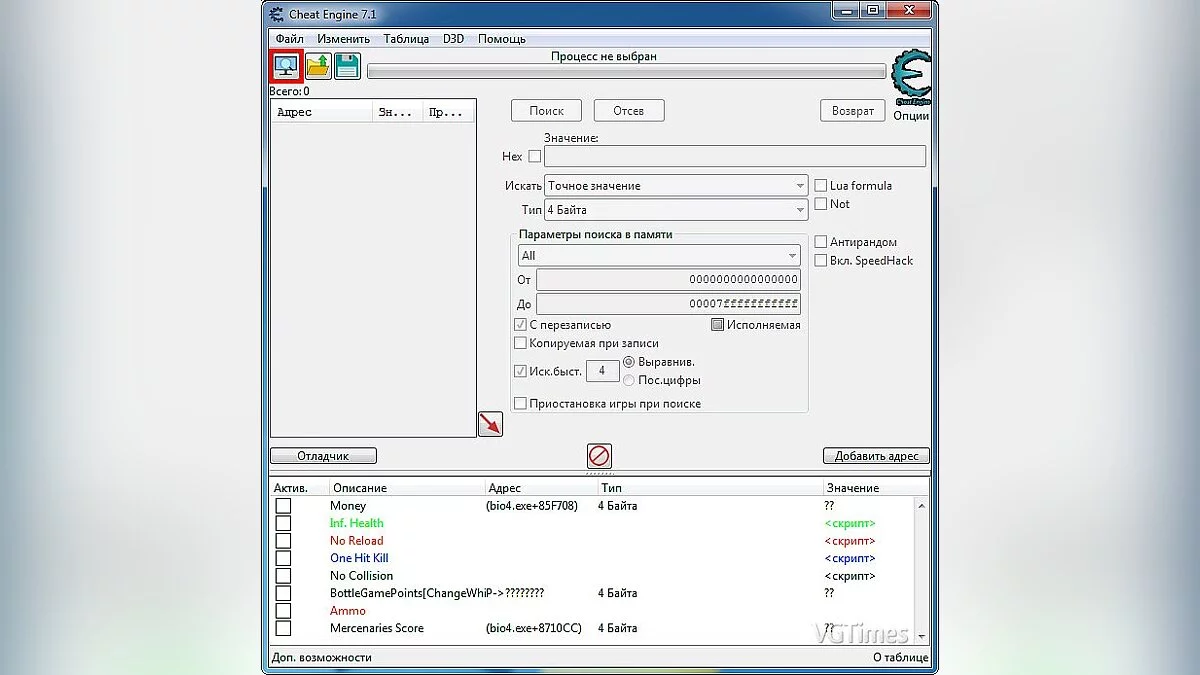Click the (bio4.exe+85F708) address cell

pos(532,506)
